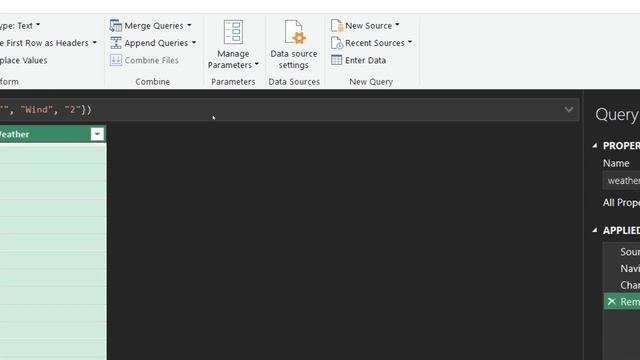Viewport: 640px width, 360px height.
Task: Click the first row cell of Weather column
Action: 53,154
